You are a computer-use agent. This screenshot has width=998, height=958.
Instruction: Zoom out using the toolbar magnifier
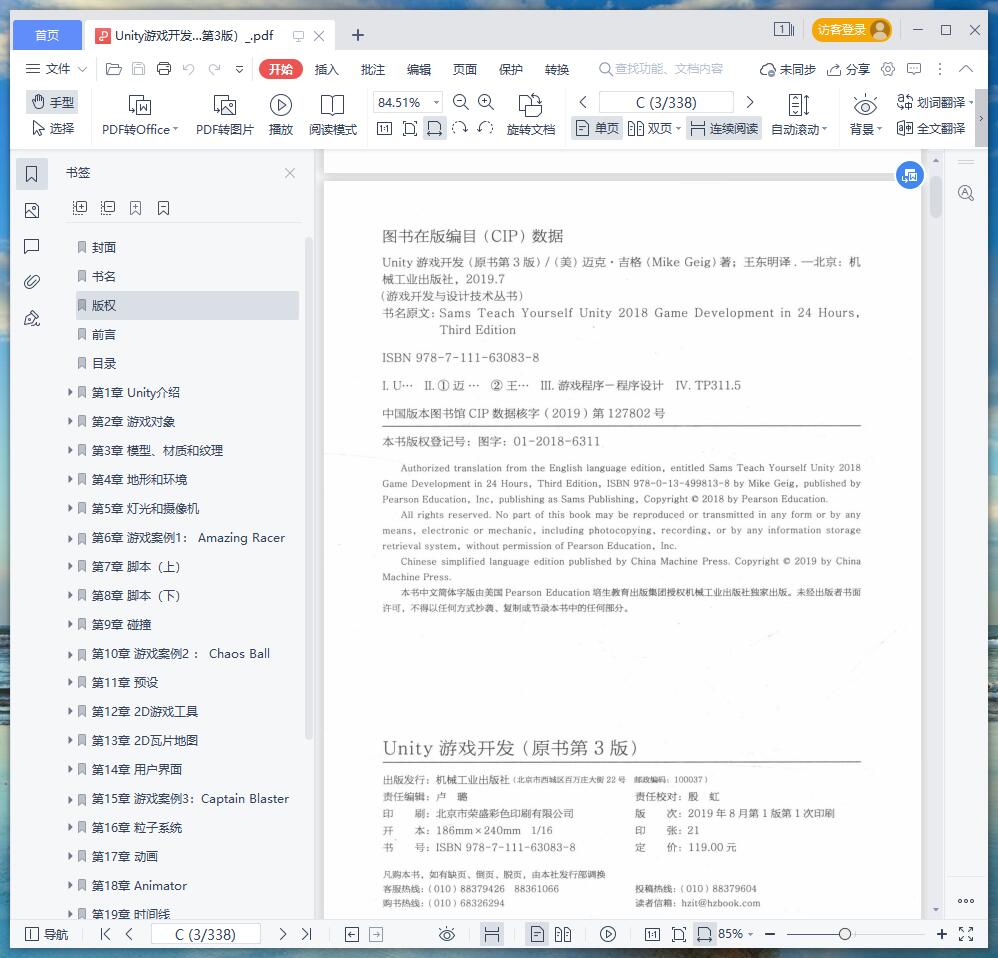460,102
